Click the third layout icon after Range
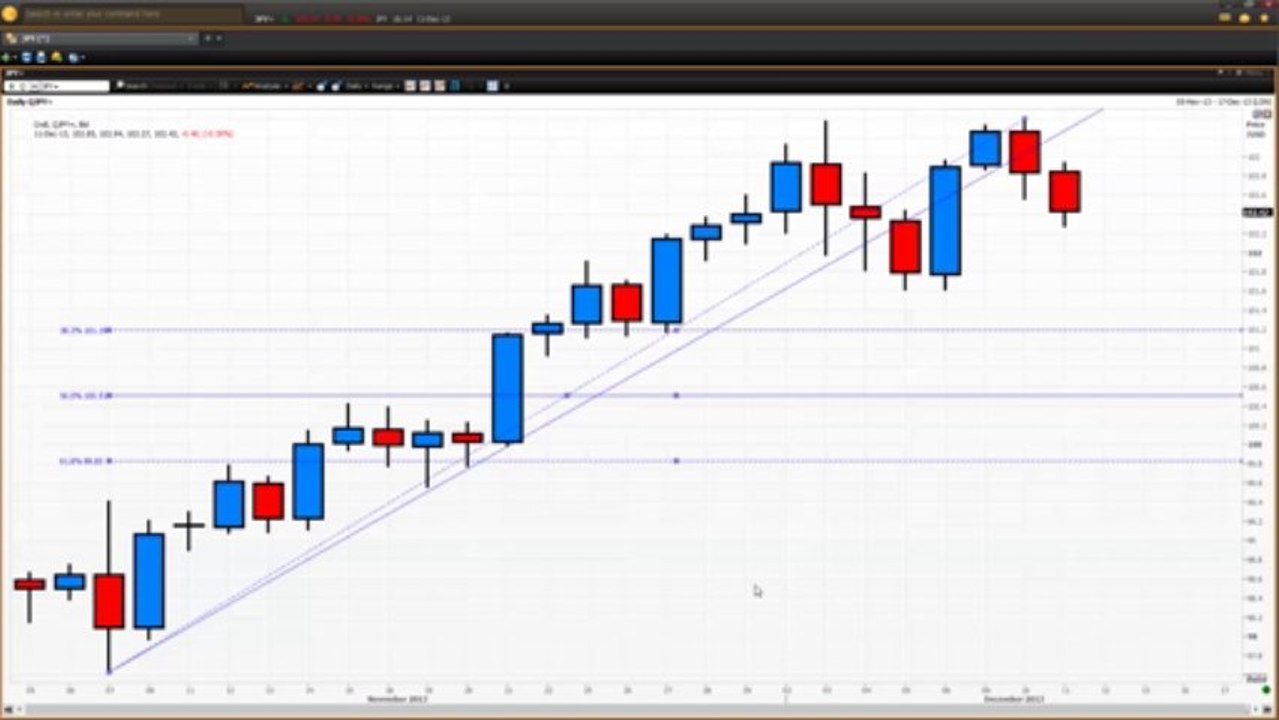The image size is (1279, 720). pyautogui.click(x=439, y=86)
